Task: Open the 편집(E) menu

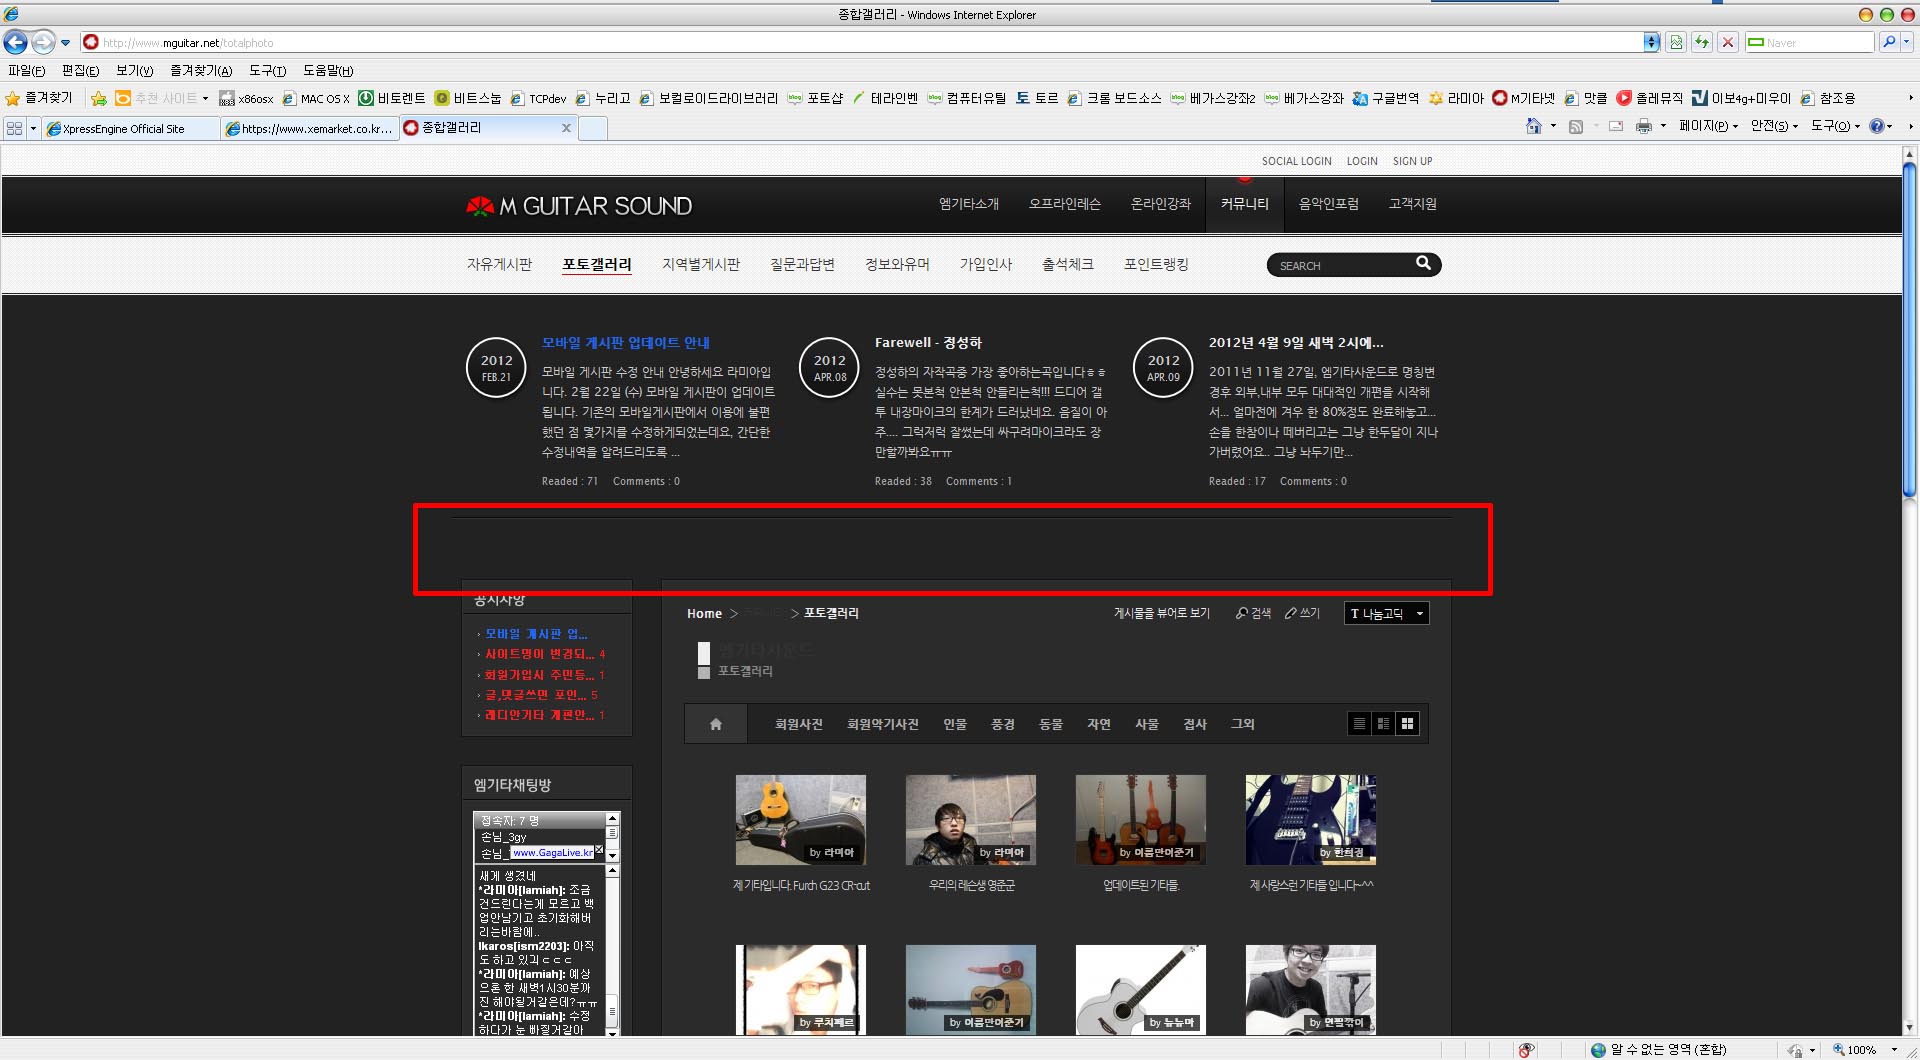Action: pos(80,70)
